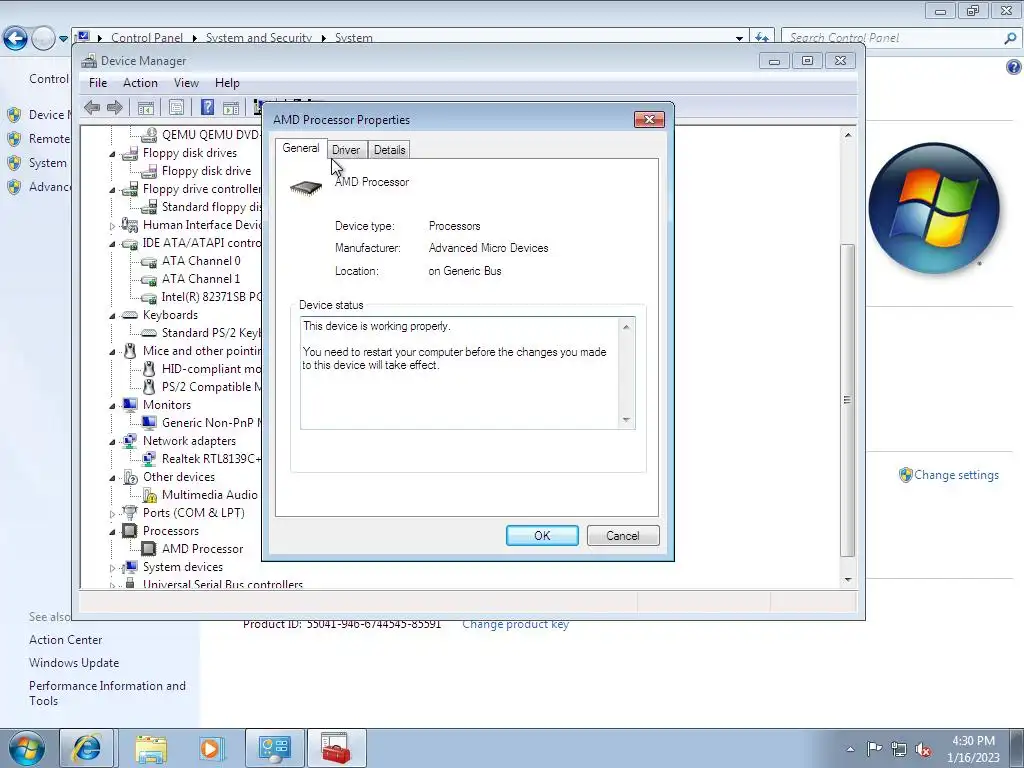Switch to the Driver tab
1024x768 pixels.
coord(346,150)
